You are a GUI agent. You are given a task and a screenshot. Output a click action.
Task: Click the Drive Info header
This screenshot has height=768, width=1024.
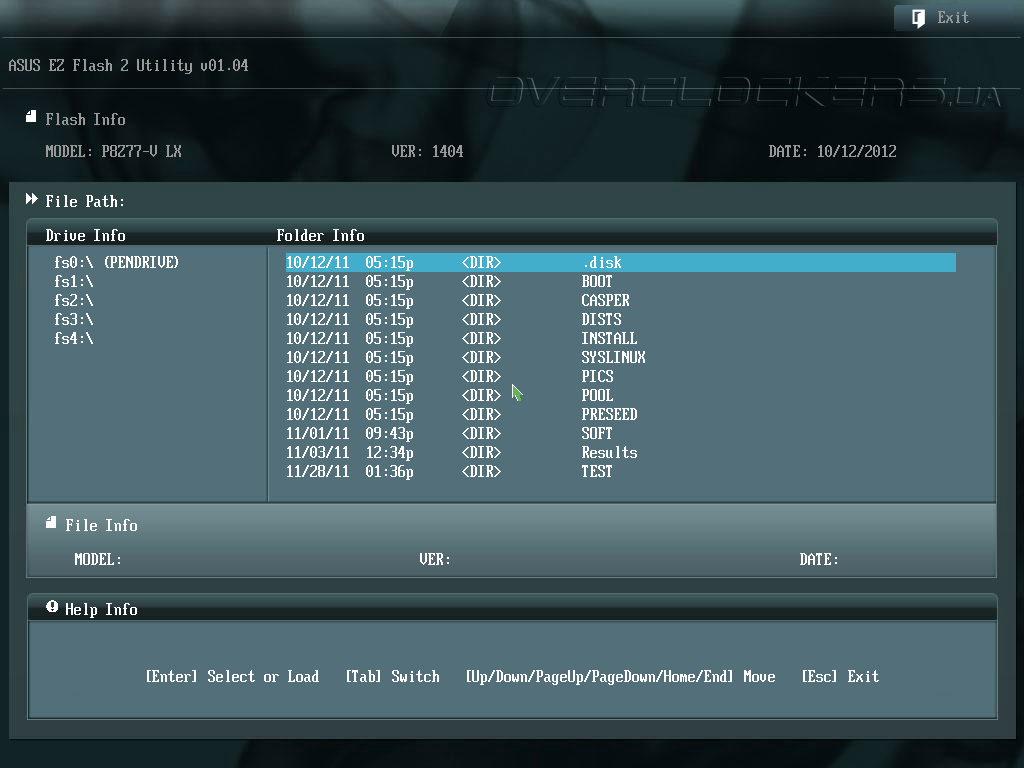click(x=86, y=235)
